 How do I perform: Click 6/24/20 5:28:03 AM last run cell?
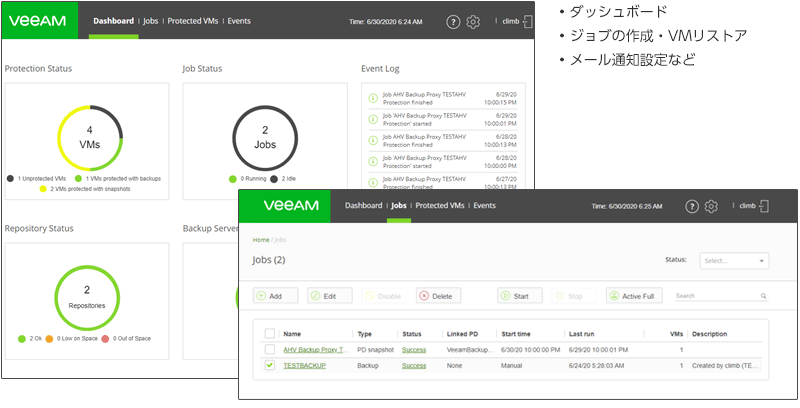tap(596, 366)
